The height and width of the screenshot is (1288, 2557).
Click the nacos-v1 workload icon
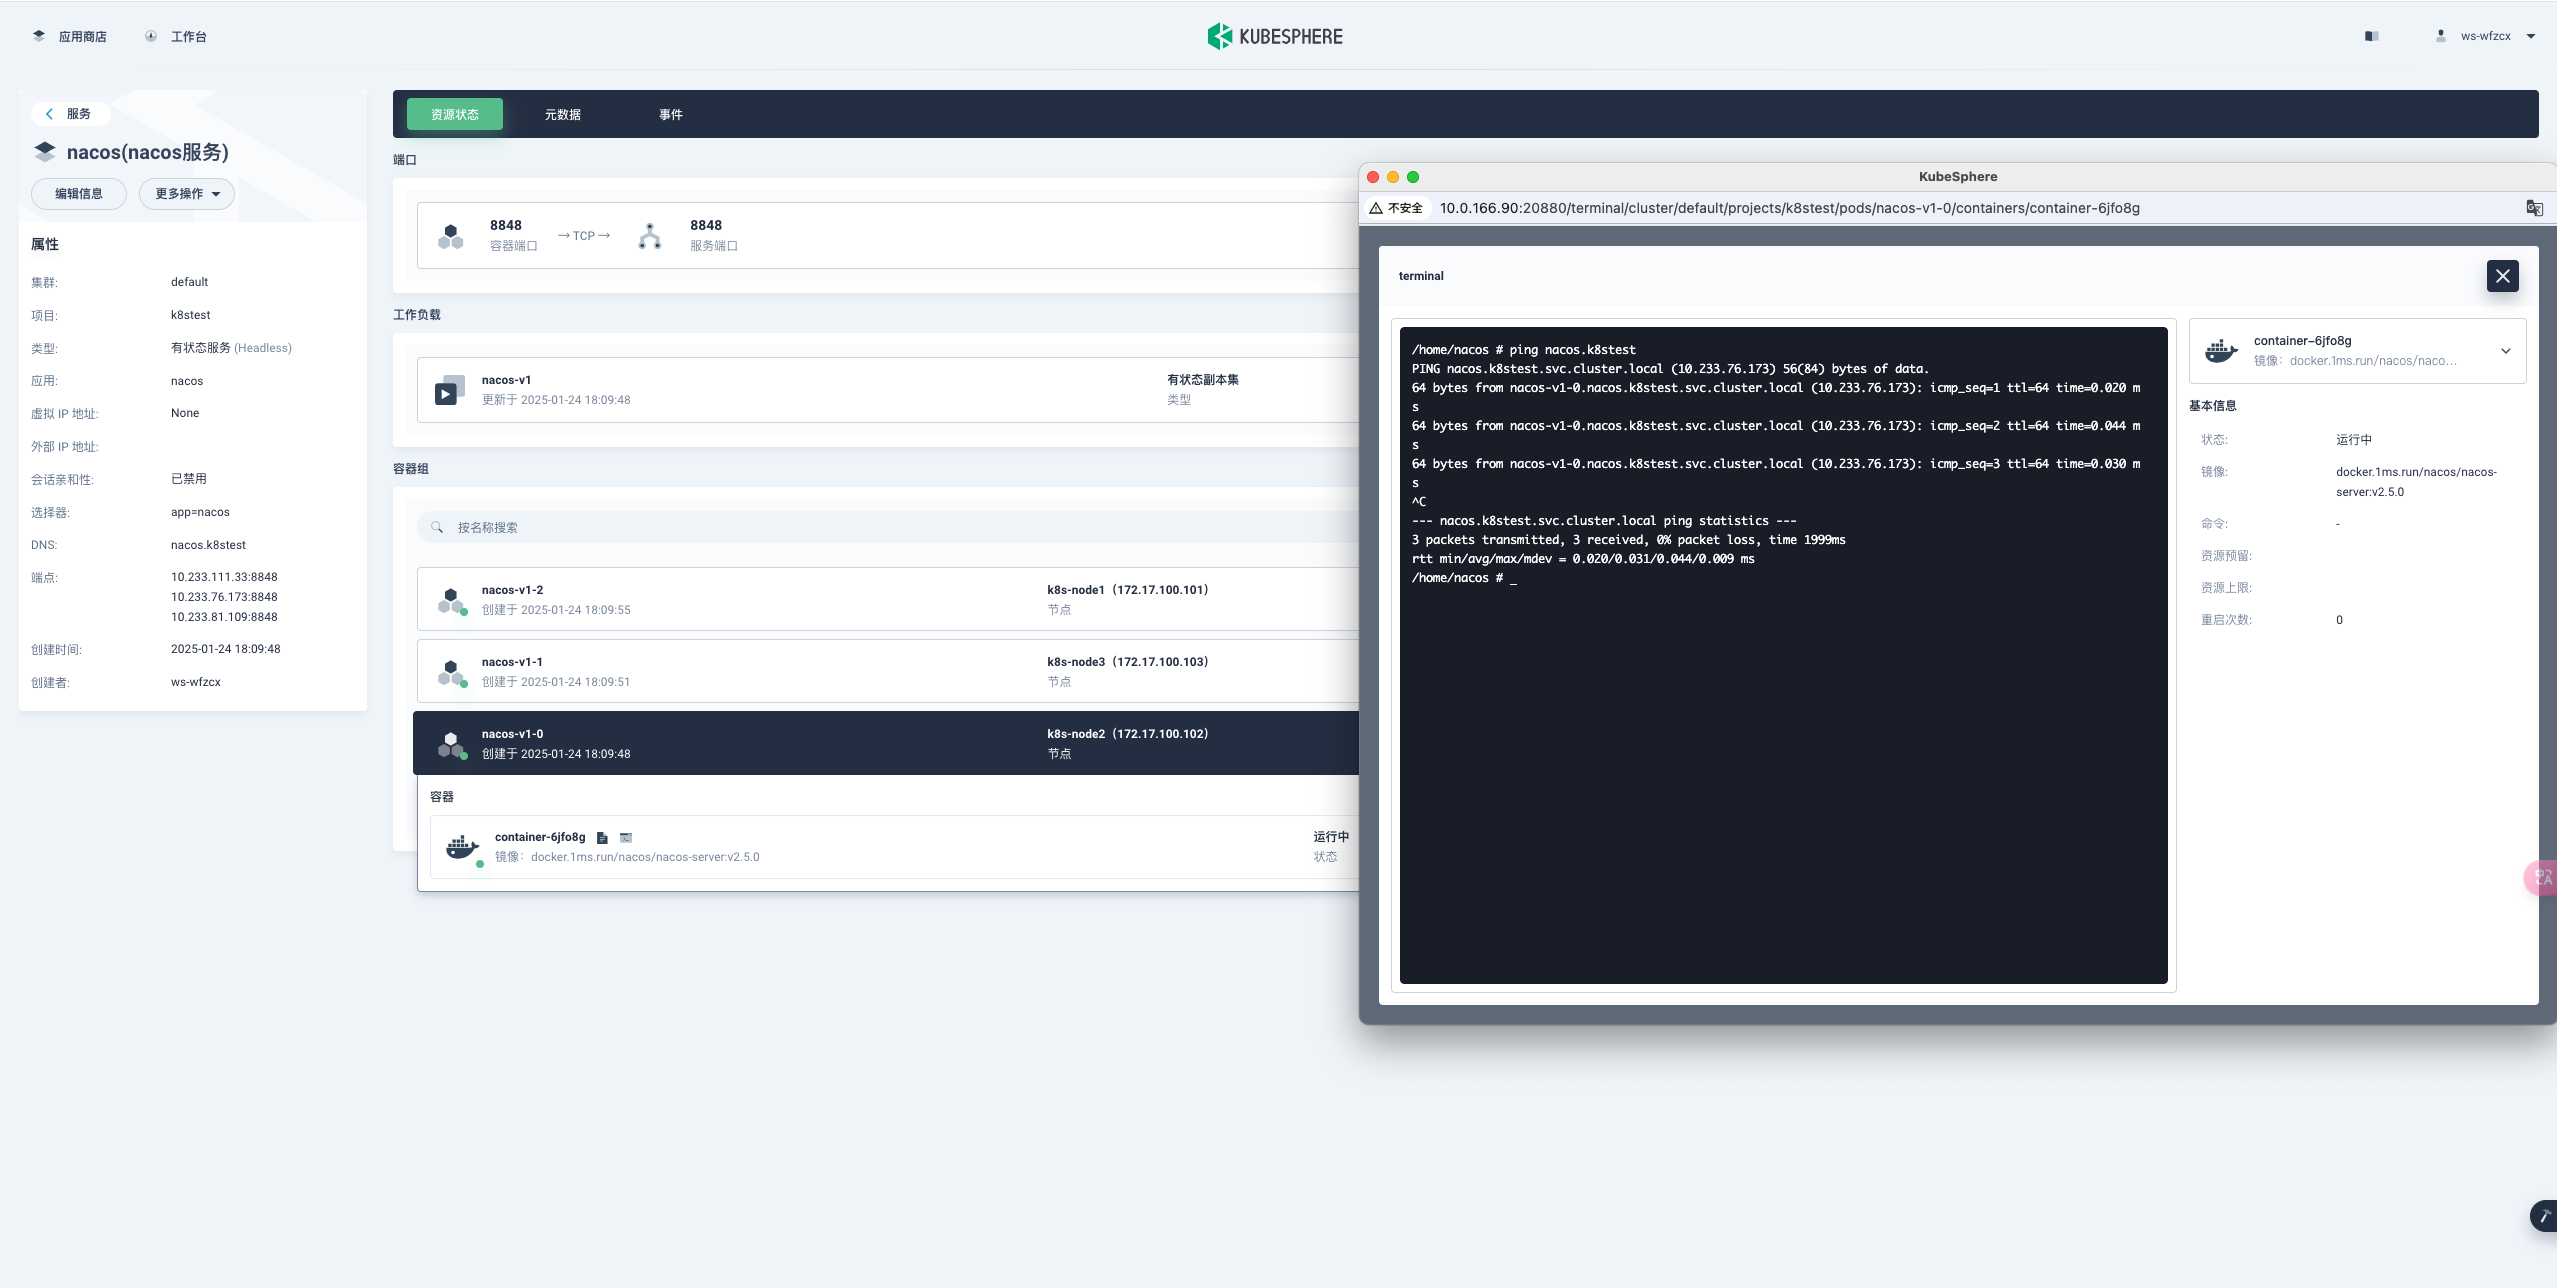[450, 390]
